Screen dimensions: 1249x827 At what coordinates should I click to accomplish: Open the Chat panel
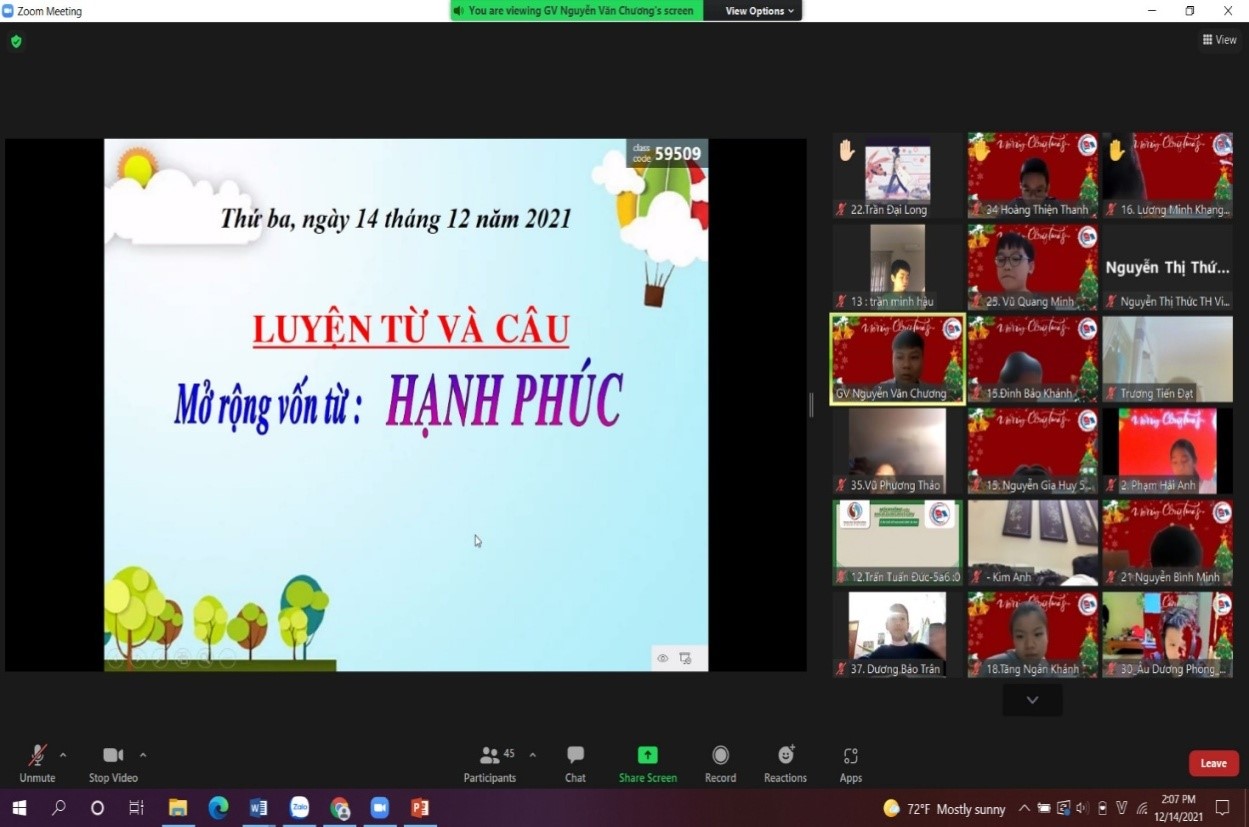pos(575,764)
